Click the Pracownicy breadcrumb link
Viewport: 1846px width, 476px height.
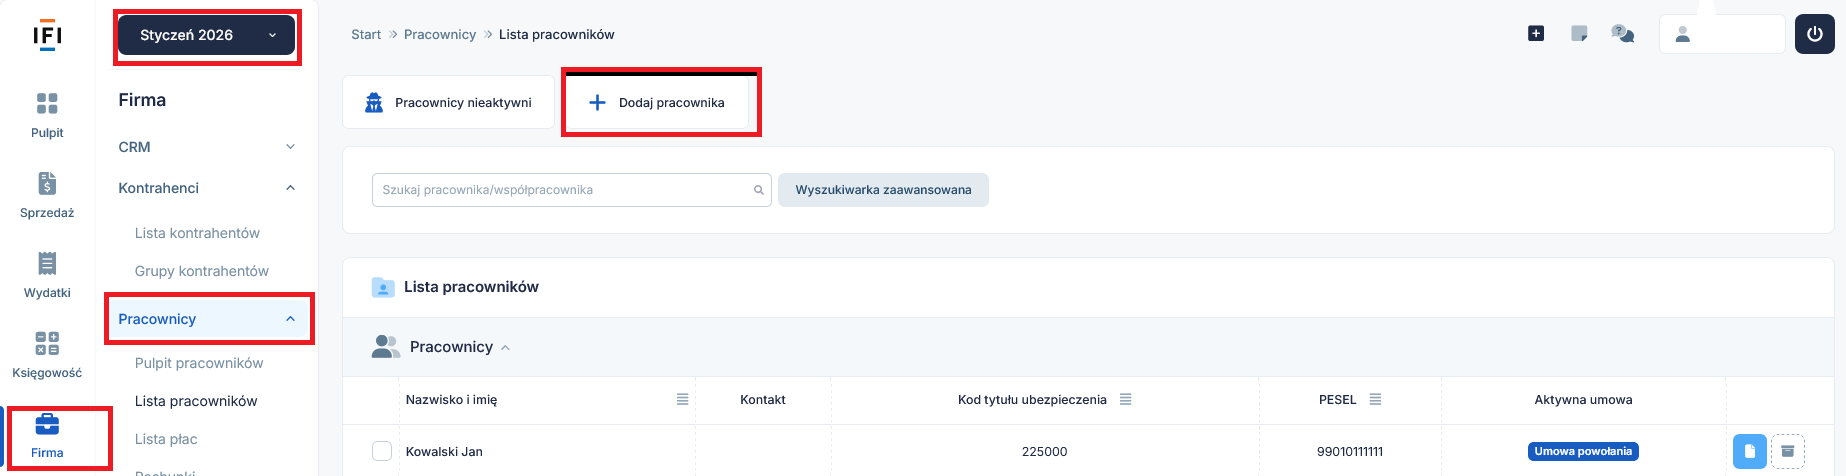coord(439,34)
